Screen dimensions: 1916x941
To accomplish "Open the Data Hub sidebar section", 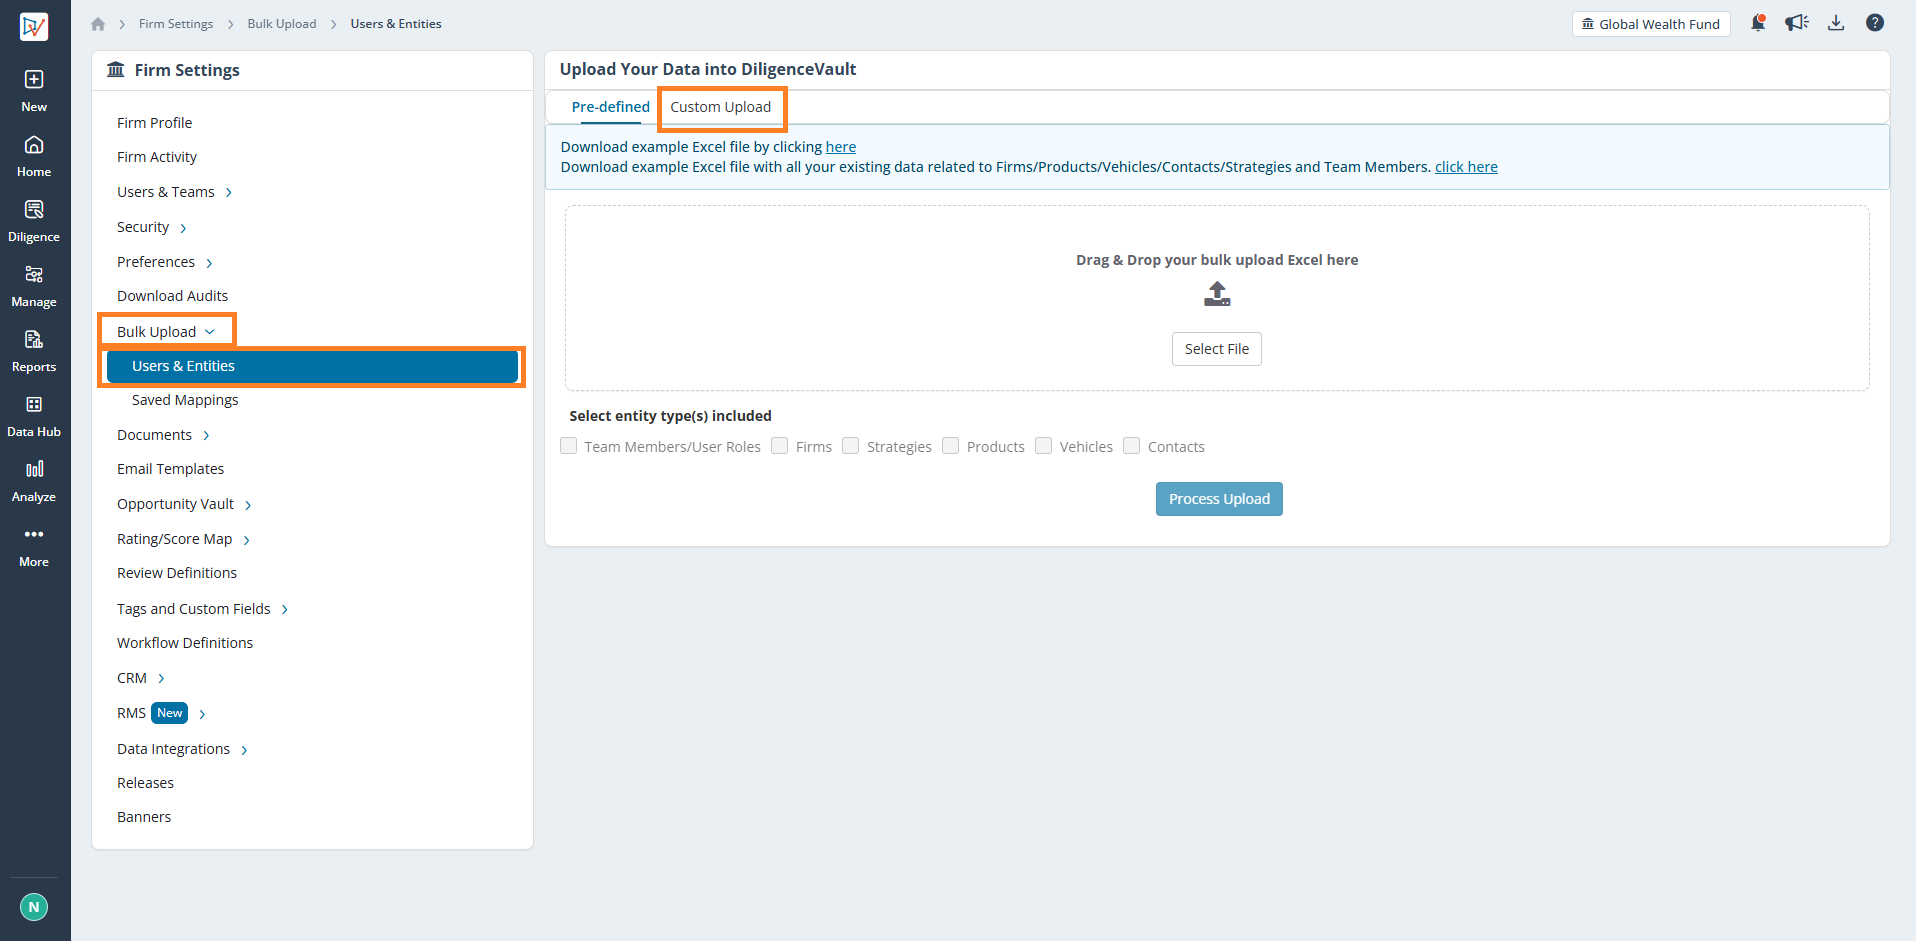I will point(34,416).
